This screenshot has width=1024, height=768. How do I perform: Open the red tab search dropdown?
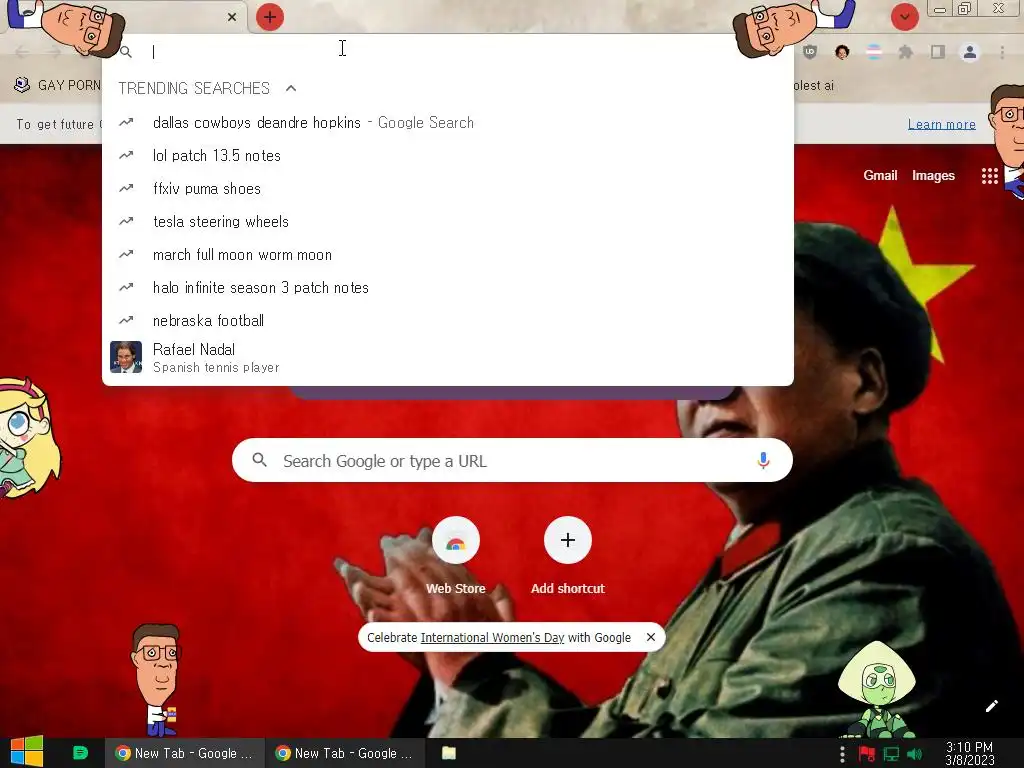pos(904,17)
